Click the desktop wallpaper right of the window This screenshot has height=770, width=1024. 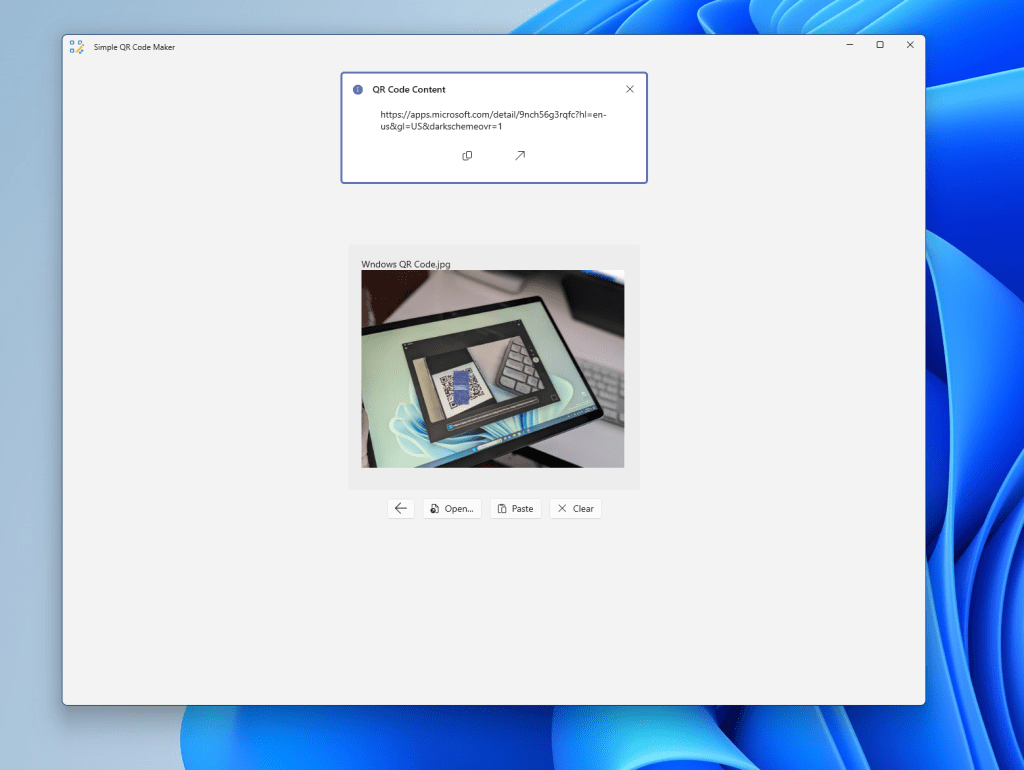click(x=975, y=400)
